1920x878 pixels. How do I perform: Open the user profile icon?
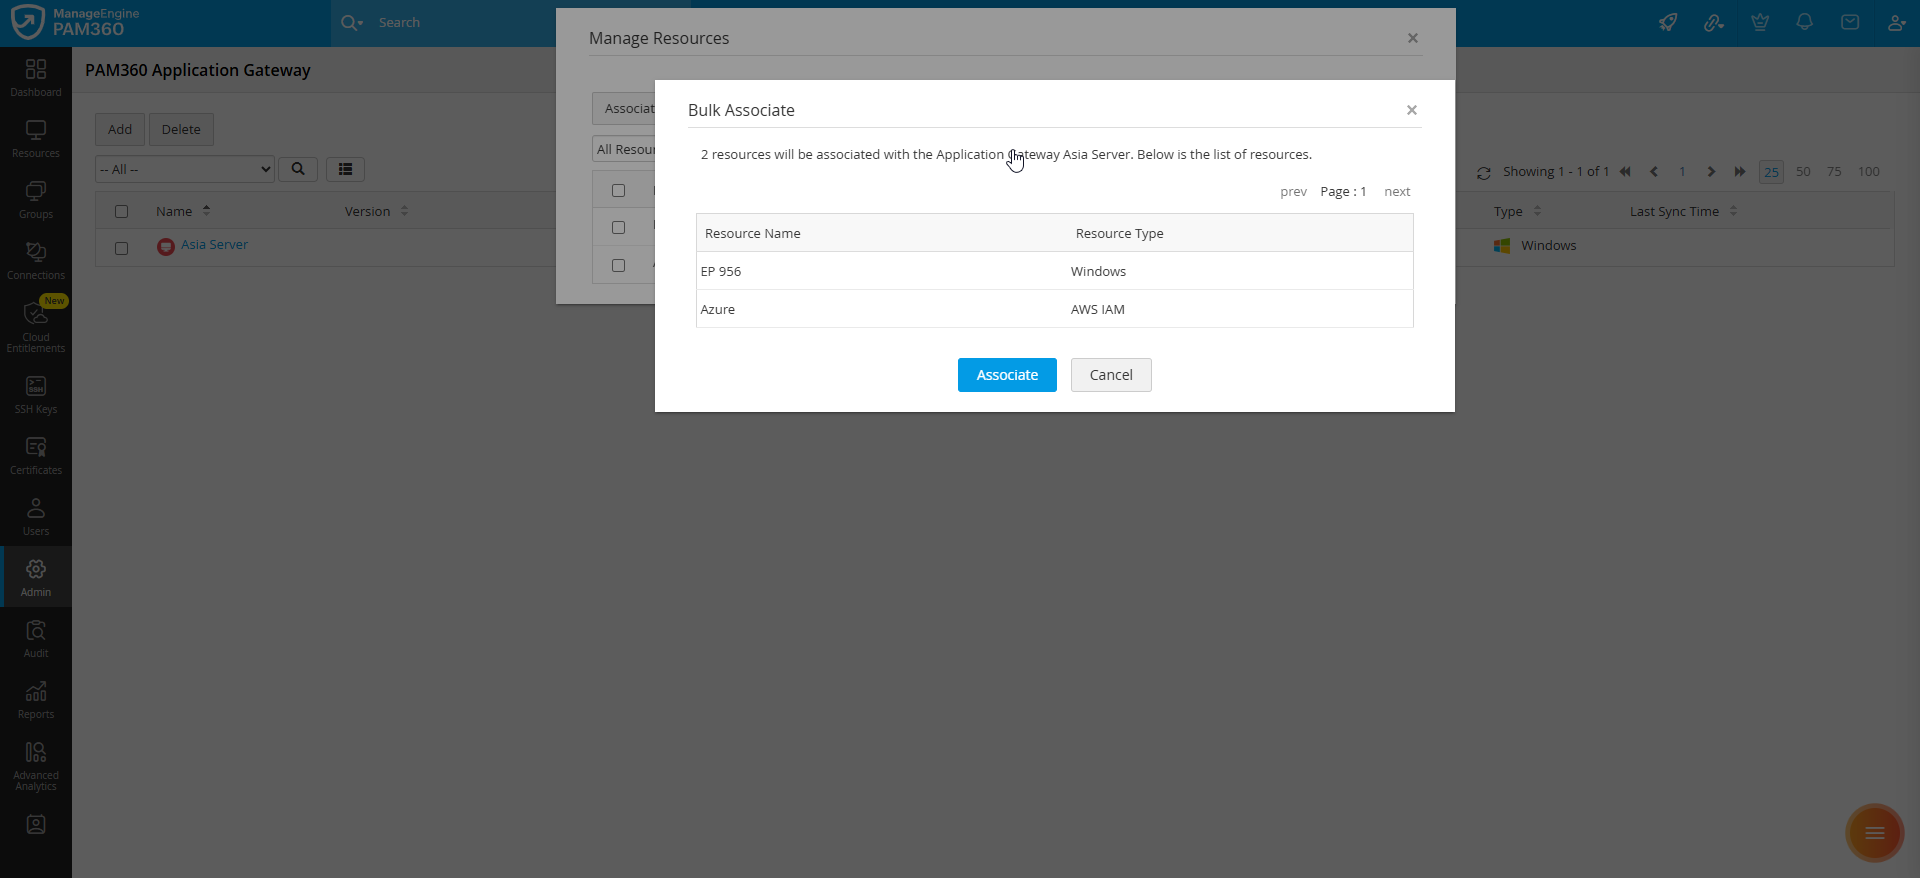1896,22
